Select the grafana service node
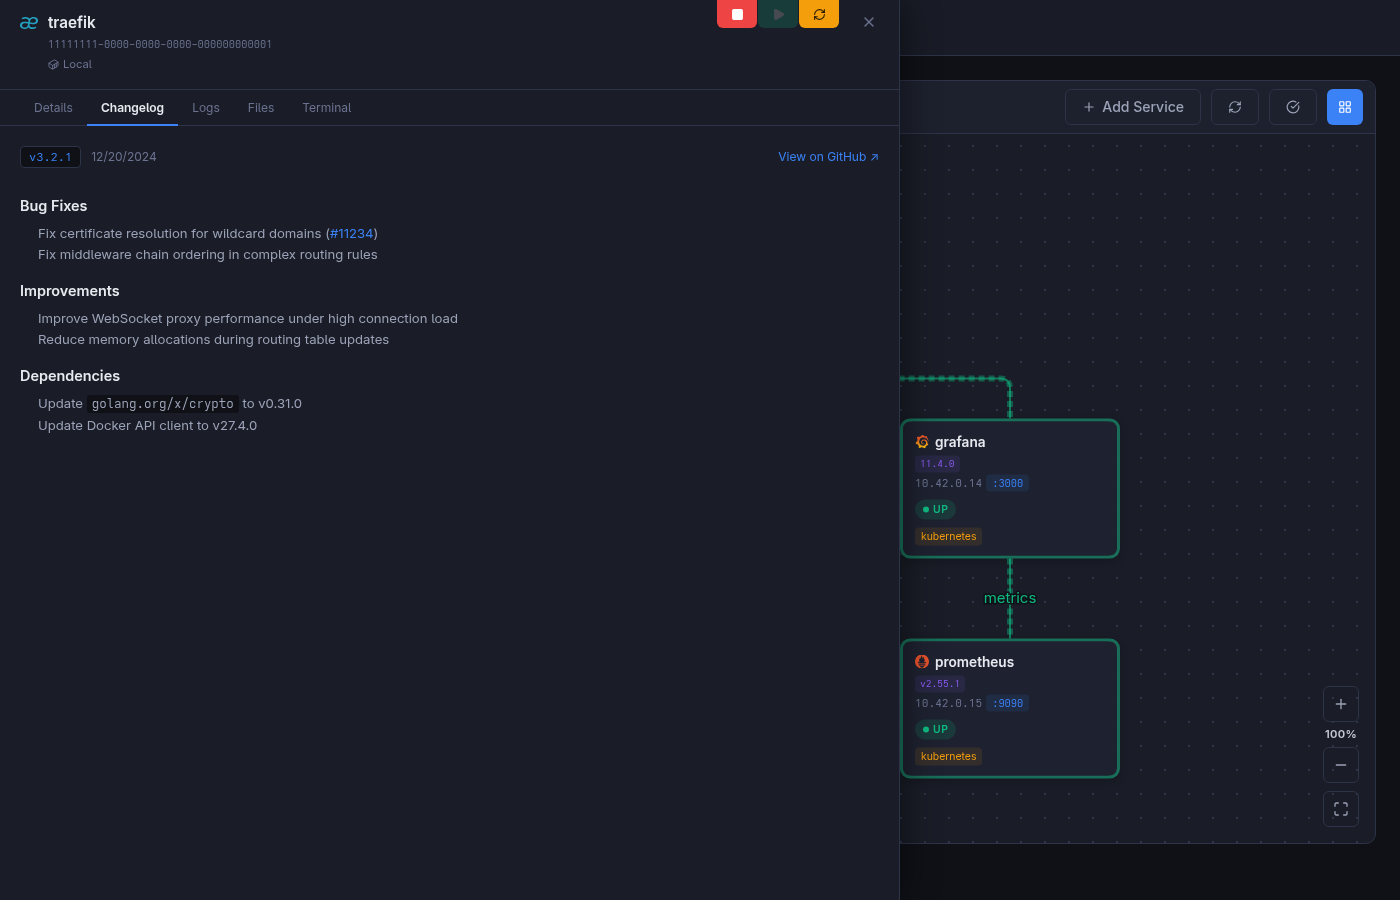 [1010, 489]
